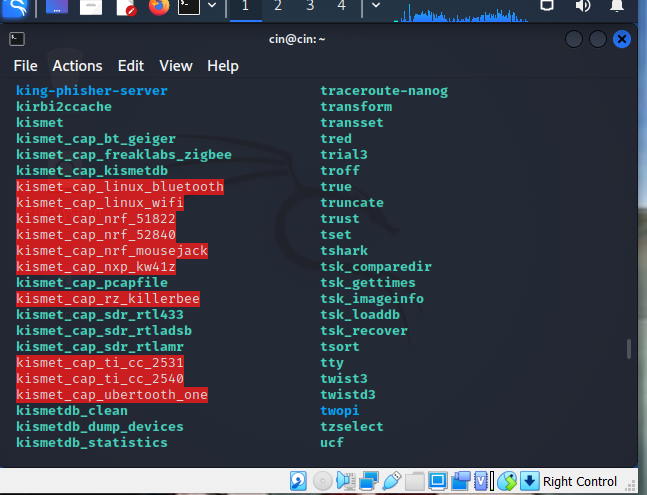Expand the dropdown arrow after workspace 4
This screenshot has width=647, height=495.
coord(376,5)
